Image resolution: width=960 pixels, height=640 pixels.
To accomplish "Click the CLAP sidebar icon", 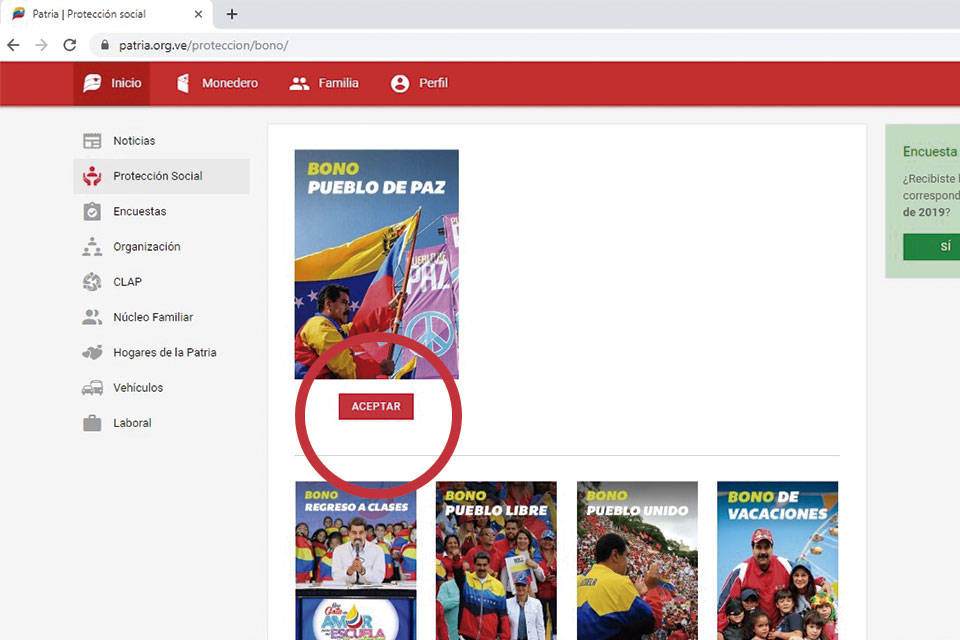I will 92,282.
